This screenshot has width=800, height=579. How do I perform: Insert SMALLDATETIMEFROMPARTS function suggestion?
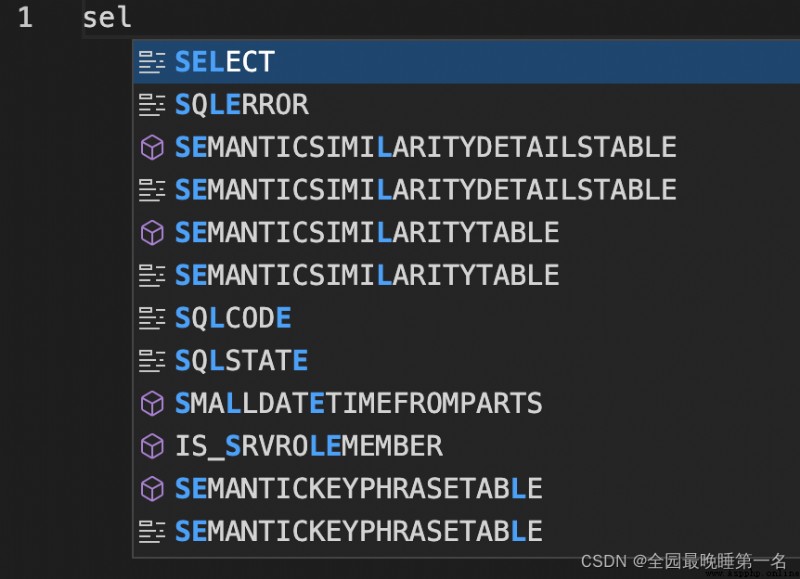[x=466, y=403]
